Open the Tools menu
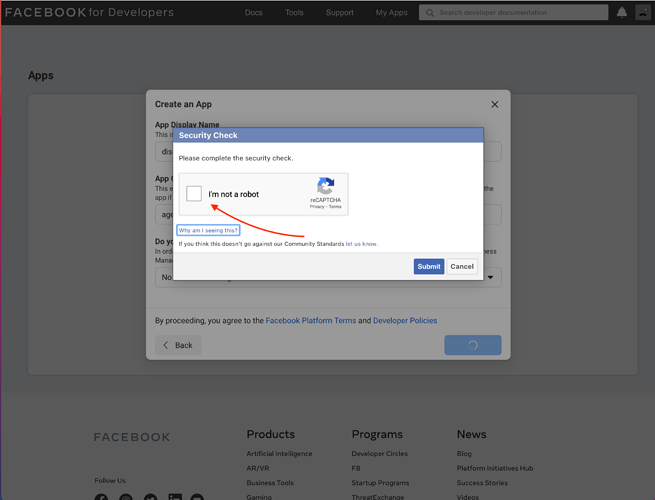Viewport: 655px width, 500px height. [294, 13]
